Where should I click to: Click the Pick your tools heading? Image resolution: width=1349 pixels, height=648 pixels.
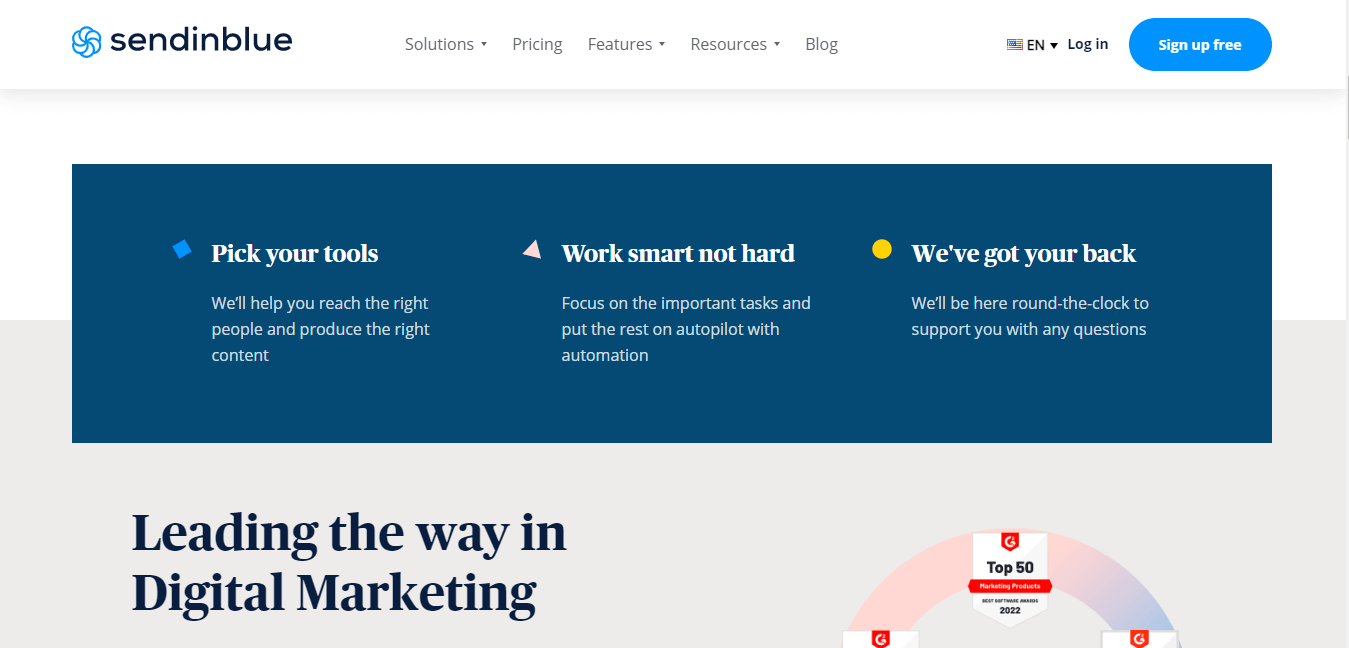(x=294, y=254)
